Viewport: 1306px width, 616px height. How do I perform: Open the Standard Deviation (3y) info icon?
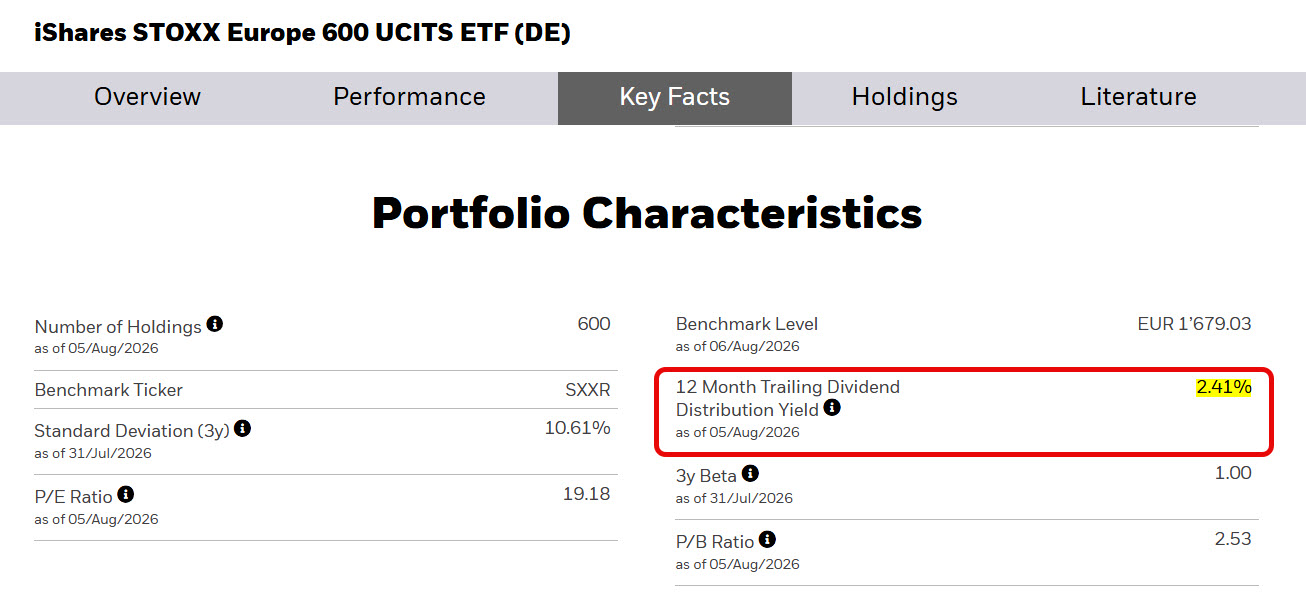242,428
